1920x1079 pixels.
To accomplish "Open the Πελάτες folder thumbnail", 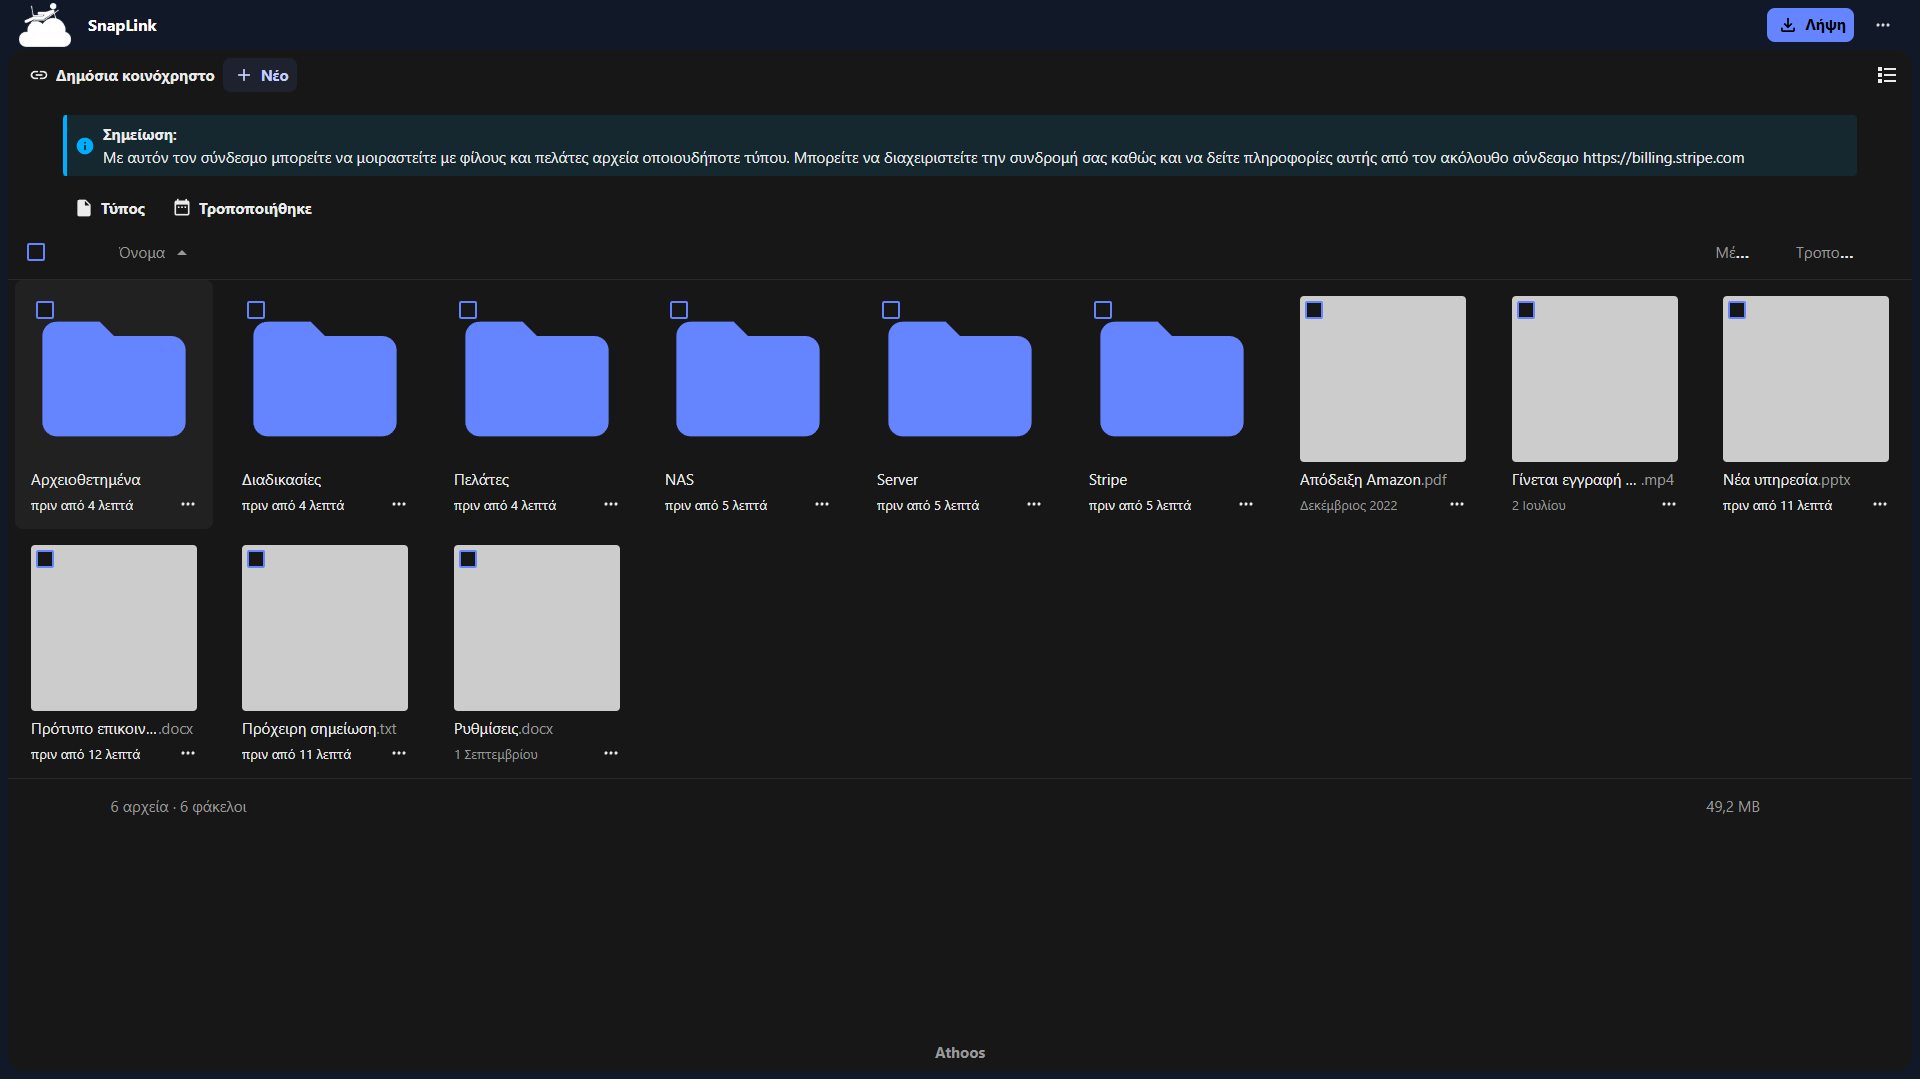I will [536, 379].
